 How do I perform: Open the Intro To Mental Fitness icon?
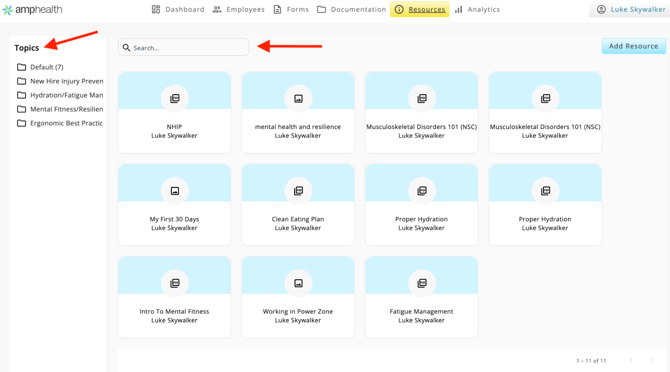tap(175, 283)
